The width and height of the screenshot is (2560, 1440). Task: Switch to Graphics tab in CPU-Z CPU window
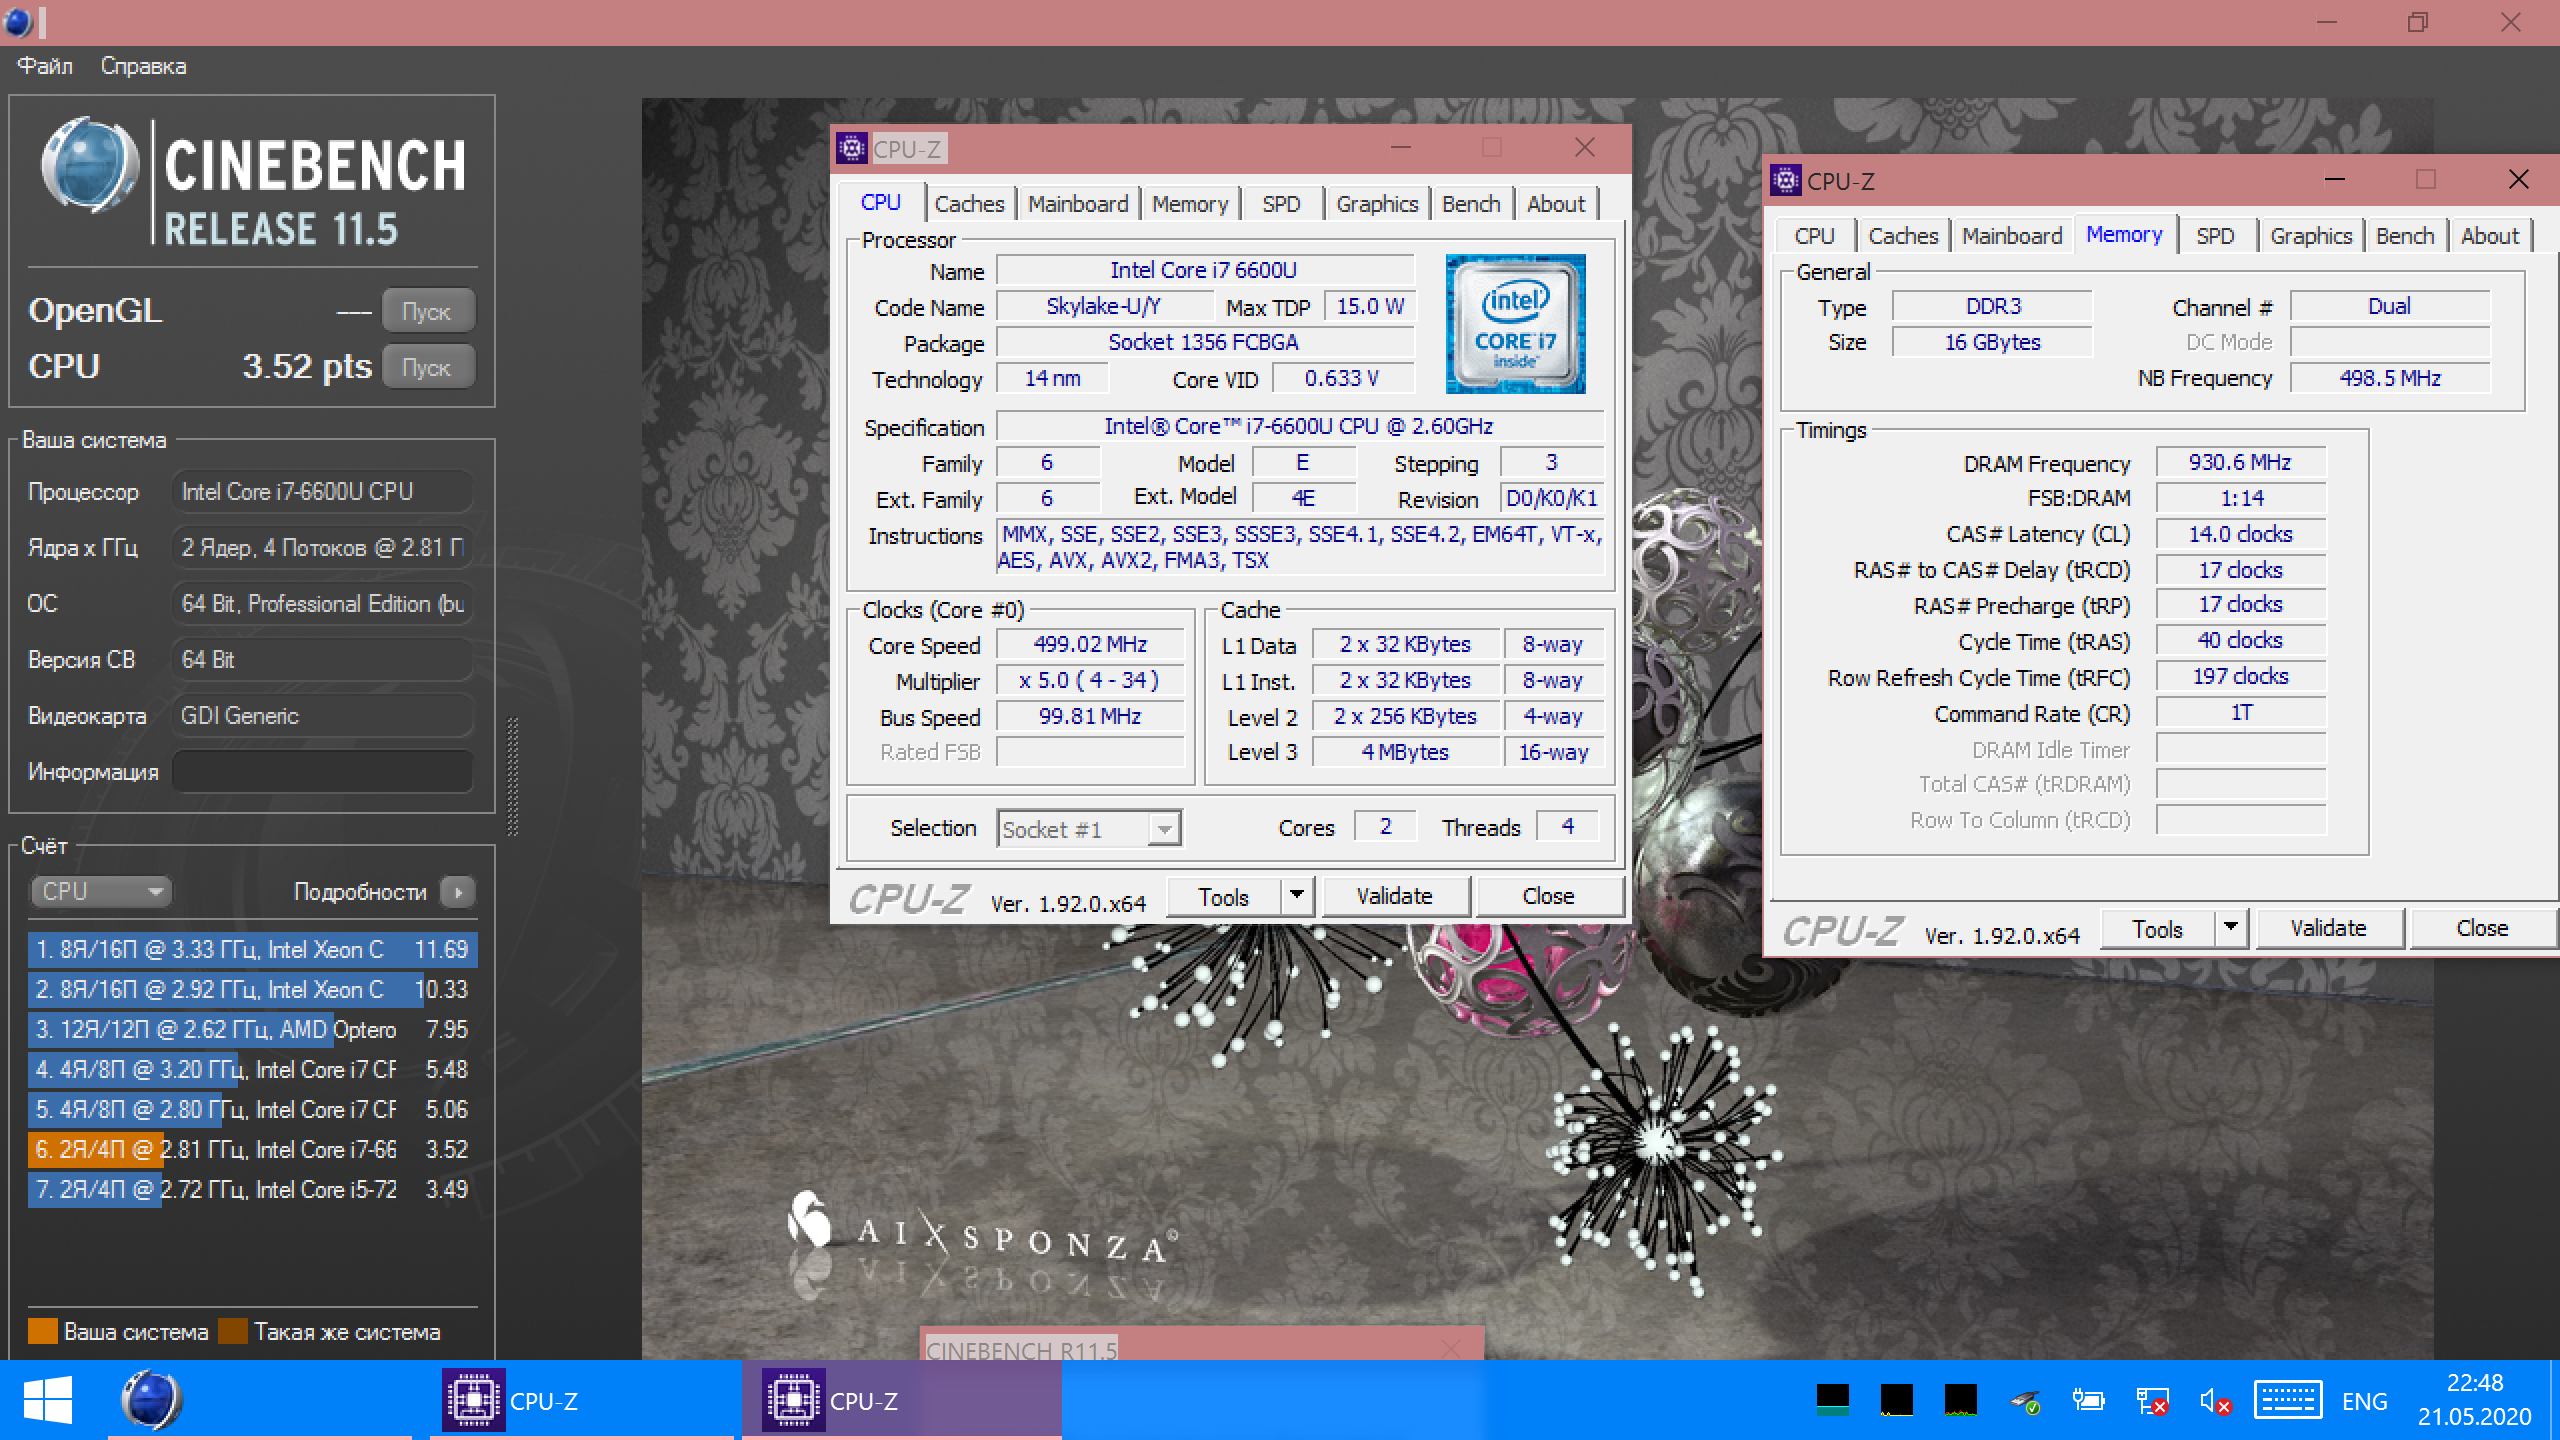(x=1377, y=204)
